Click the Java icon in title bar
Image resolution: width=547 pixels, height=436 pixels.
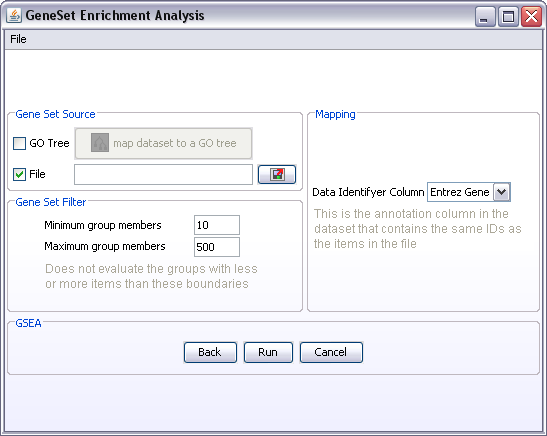pos(14,15)
